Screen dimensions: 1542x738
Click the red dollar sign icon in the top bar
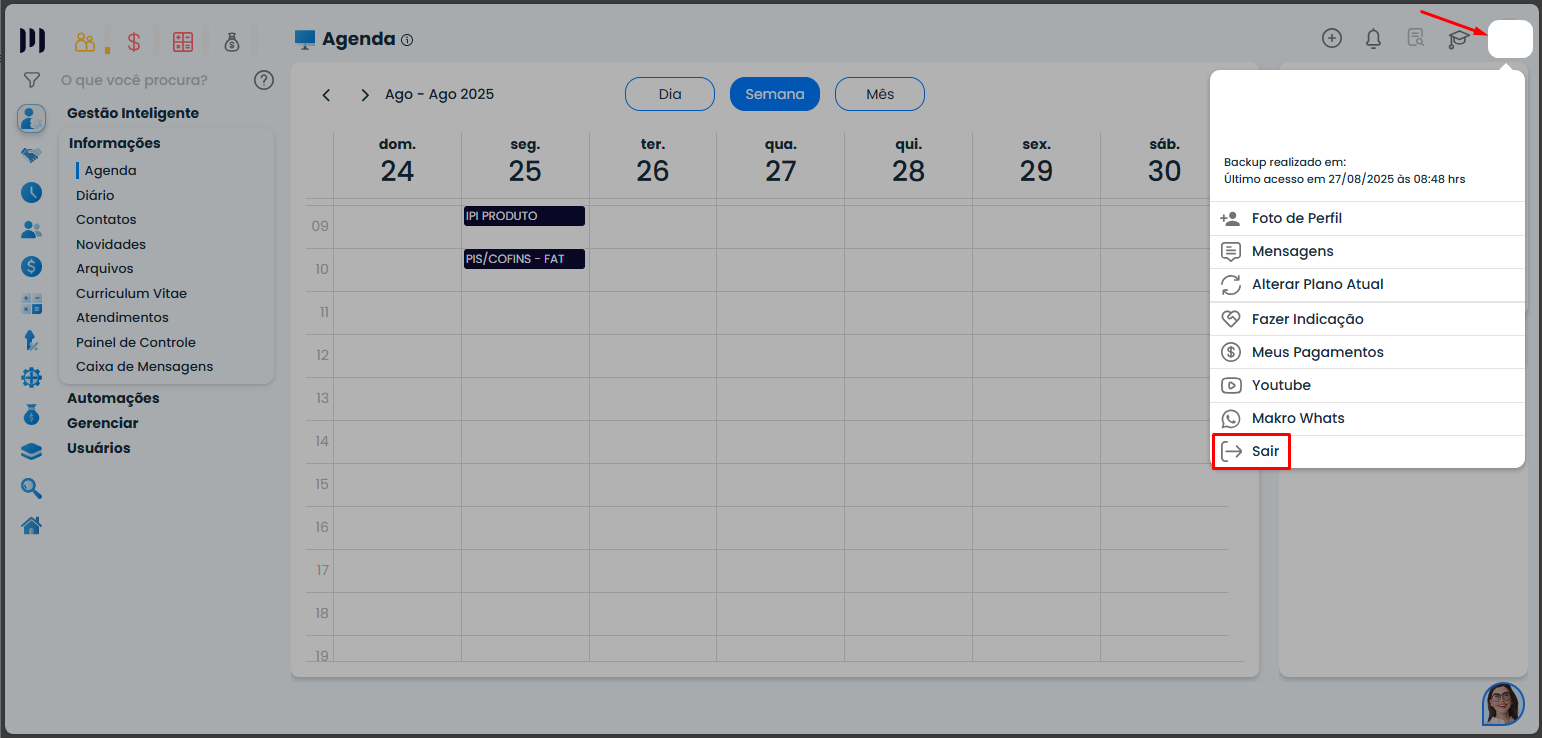coord(134,42)
